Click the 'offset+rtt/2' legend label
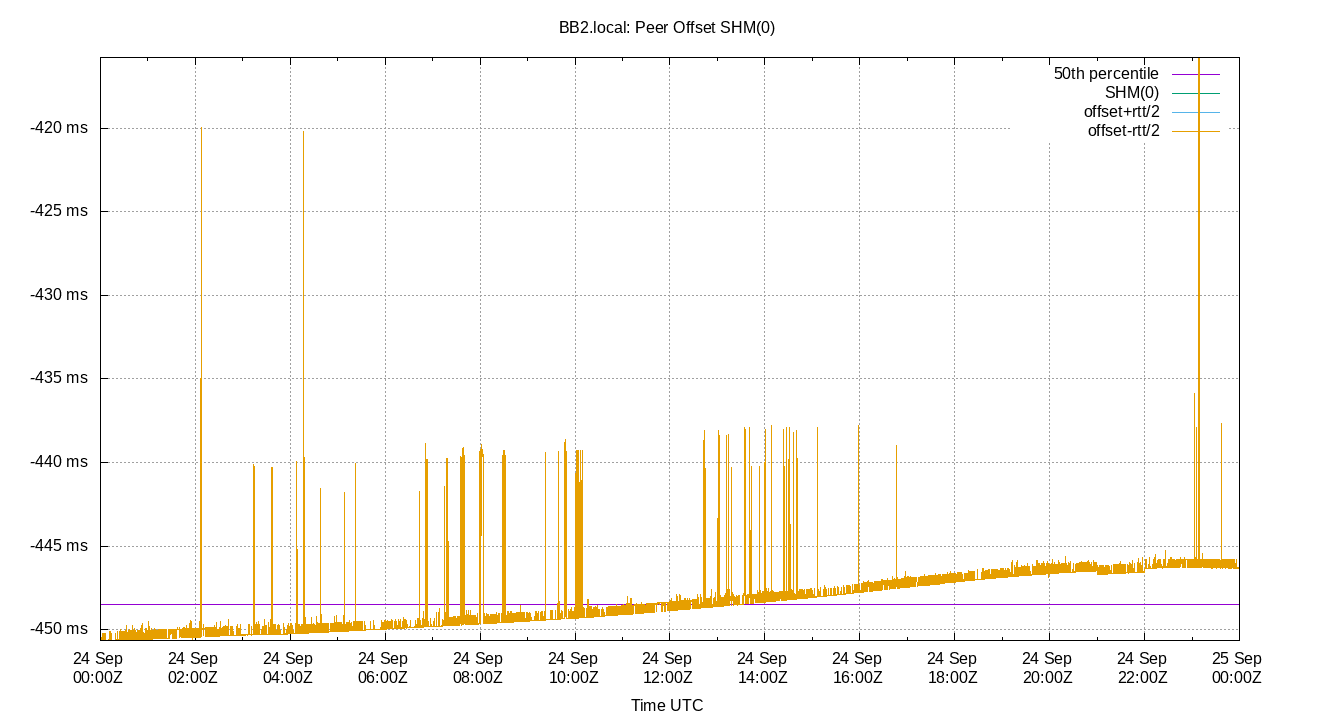1340x720 pixels. [x=1121, y=112]
